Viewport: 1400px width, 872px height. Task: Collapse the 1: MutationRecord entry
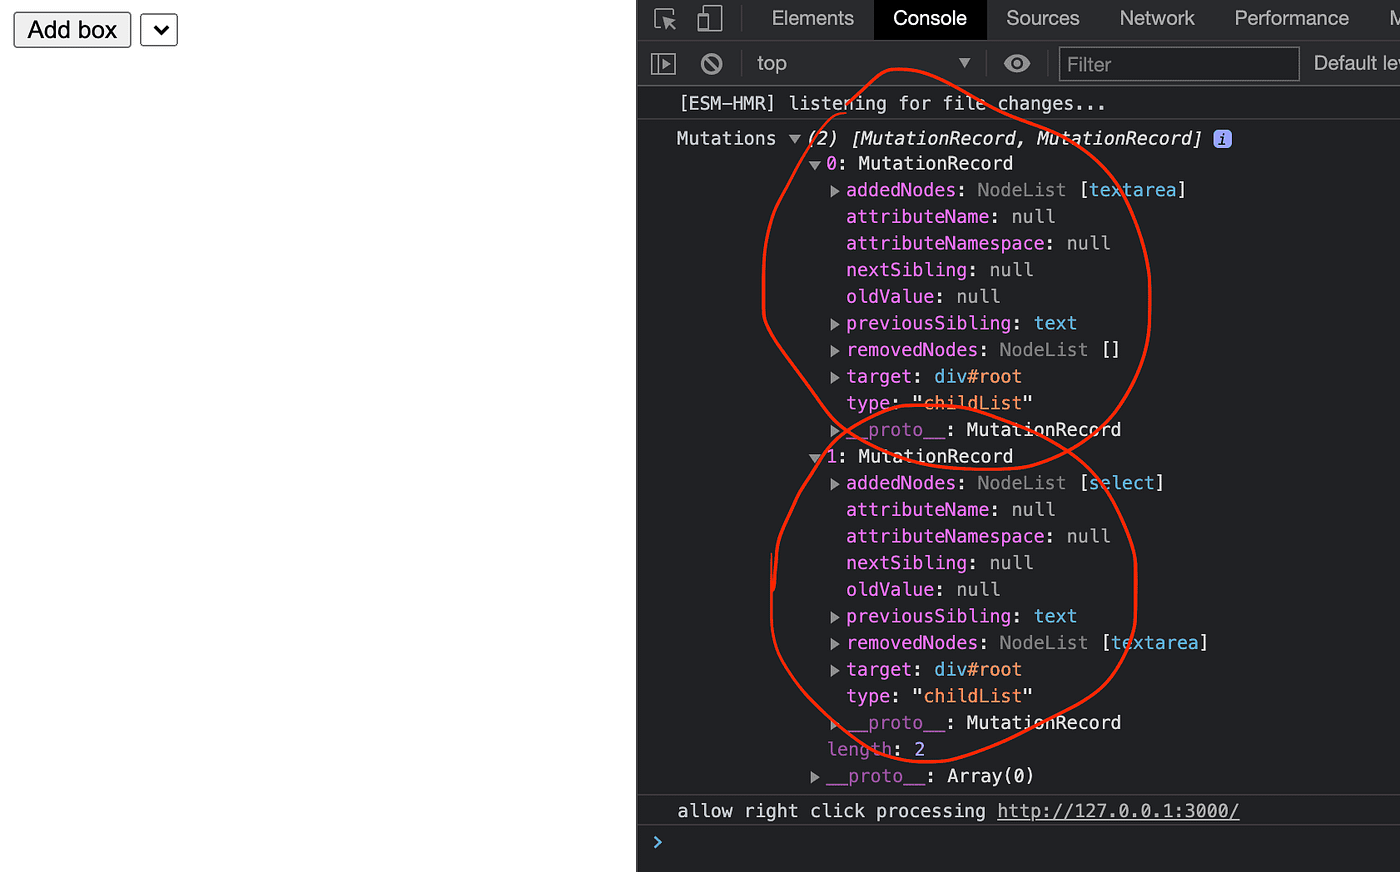coord(815,457)
